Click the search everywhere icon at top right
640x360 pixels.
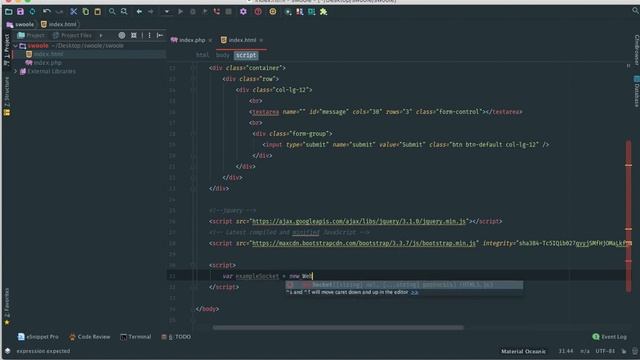coord(636,11)
